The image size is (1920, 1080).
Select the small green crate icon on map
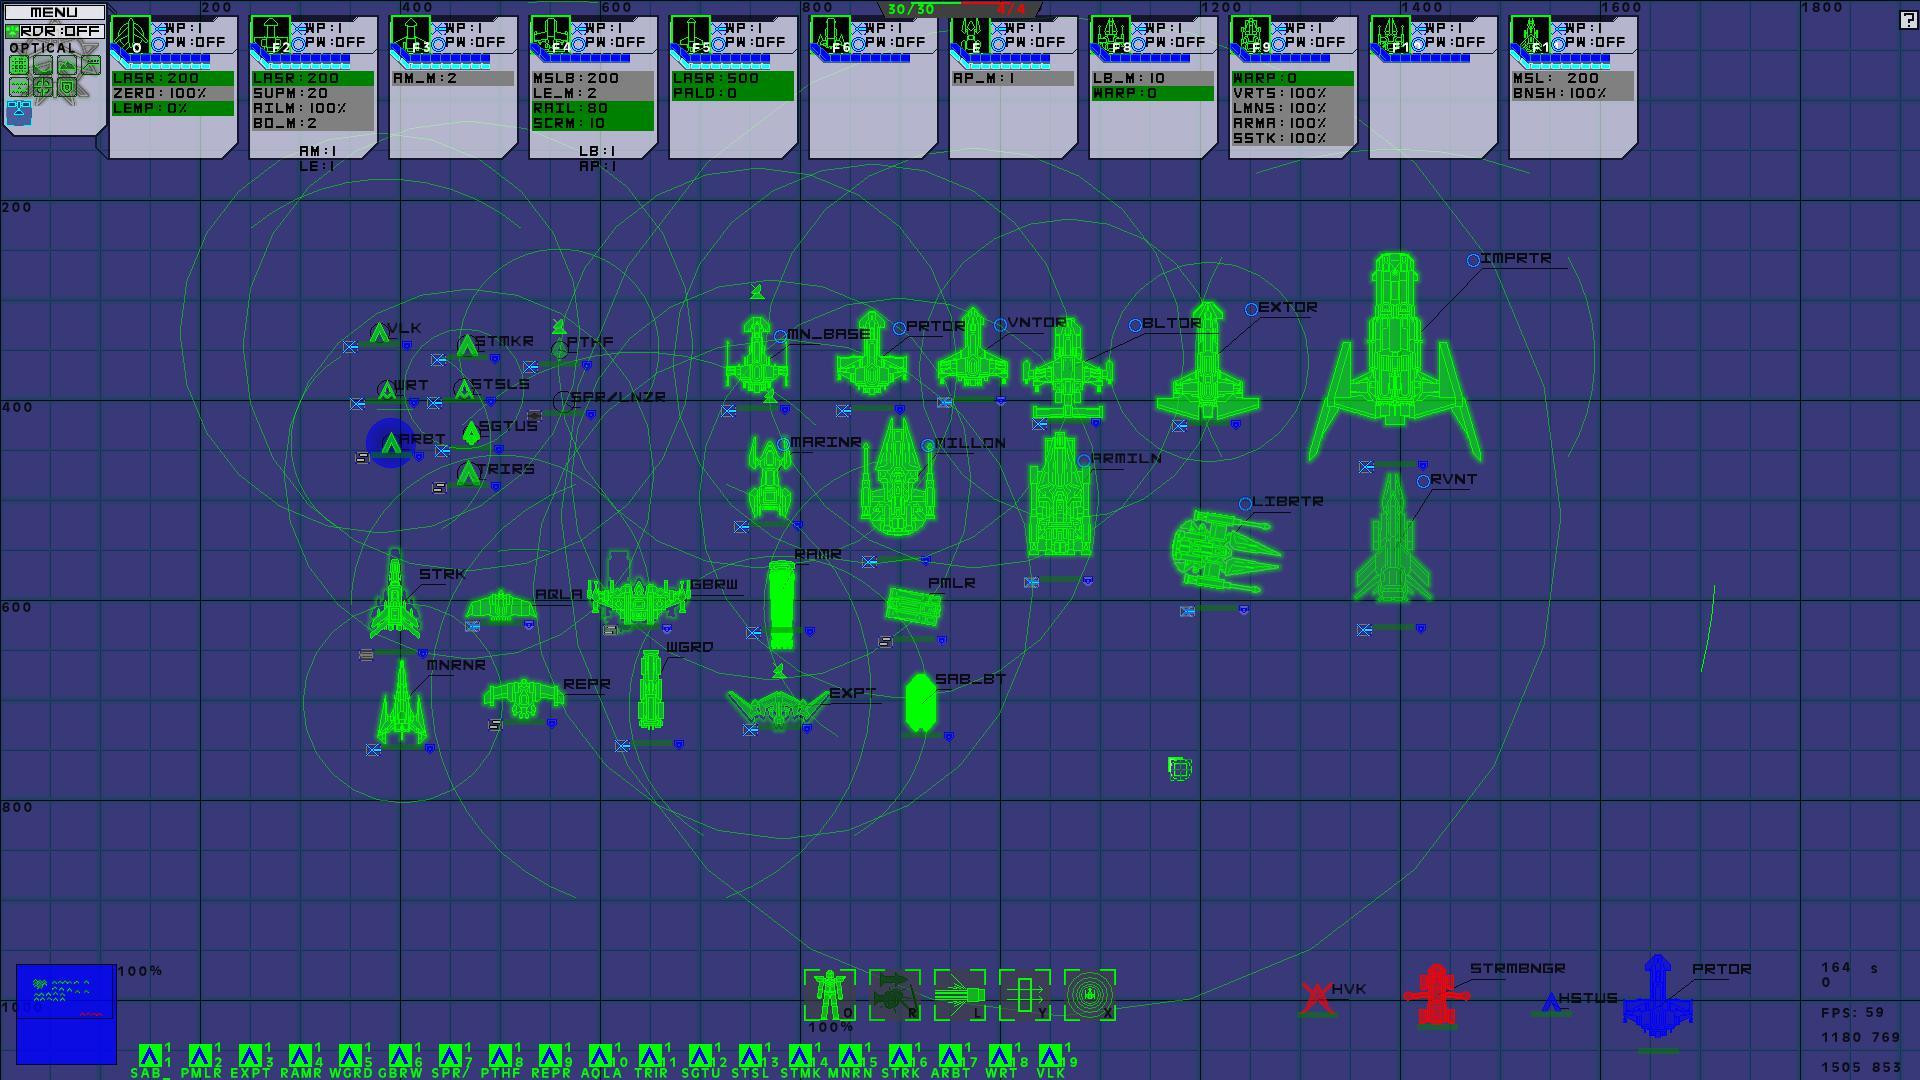click(x=1180, y=768)
